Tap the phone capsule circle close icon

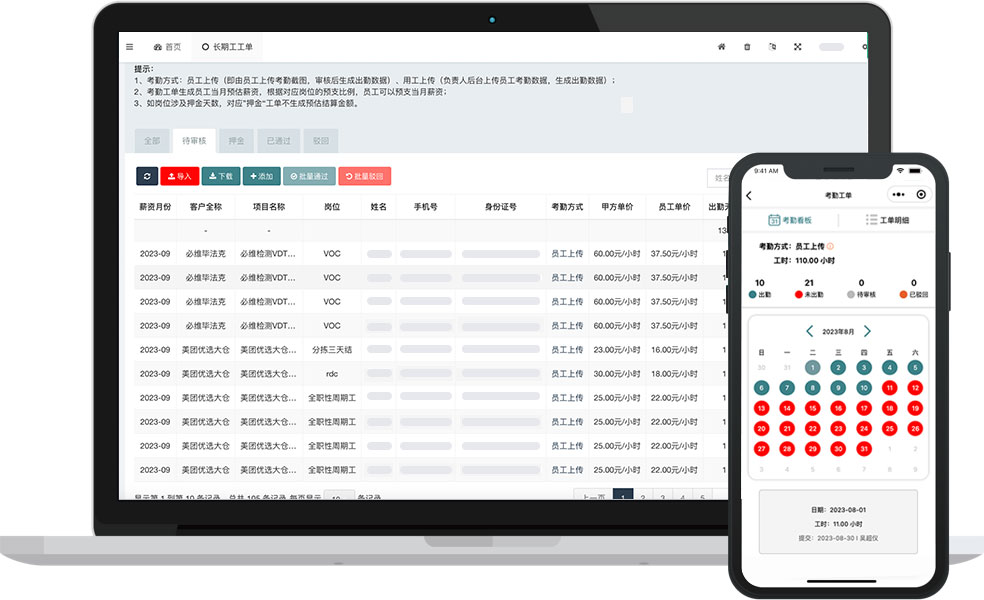(921, 195)
